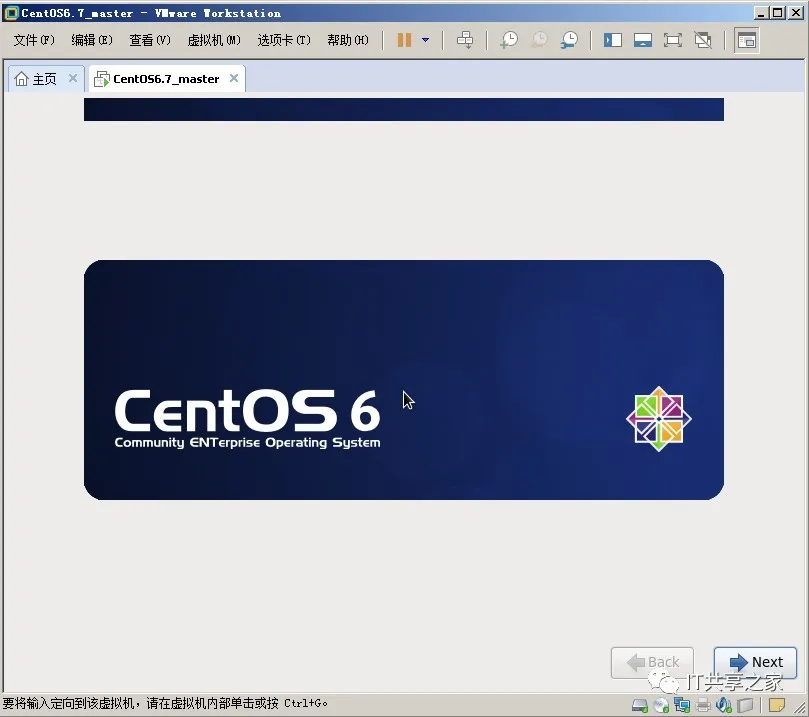The image size is (809, 717).
Task: Switch to Unity mode icon
Action: 703,40
